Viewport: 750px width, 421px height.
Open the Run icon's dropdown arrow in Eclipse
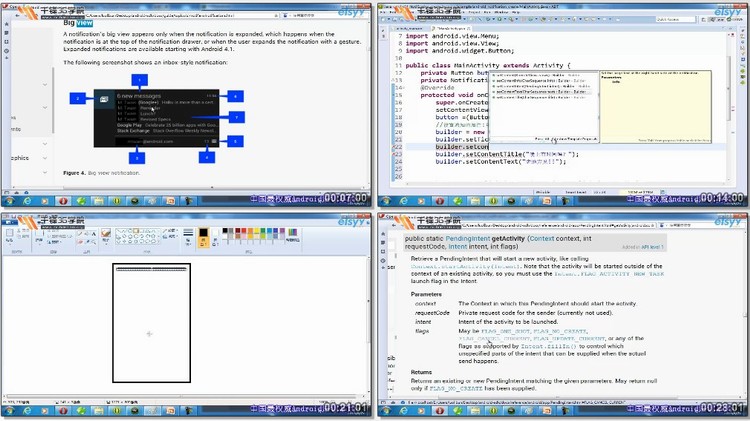coord(505,19)
